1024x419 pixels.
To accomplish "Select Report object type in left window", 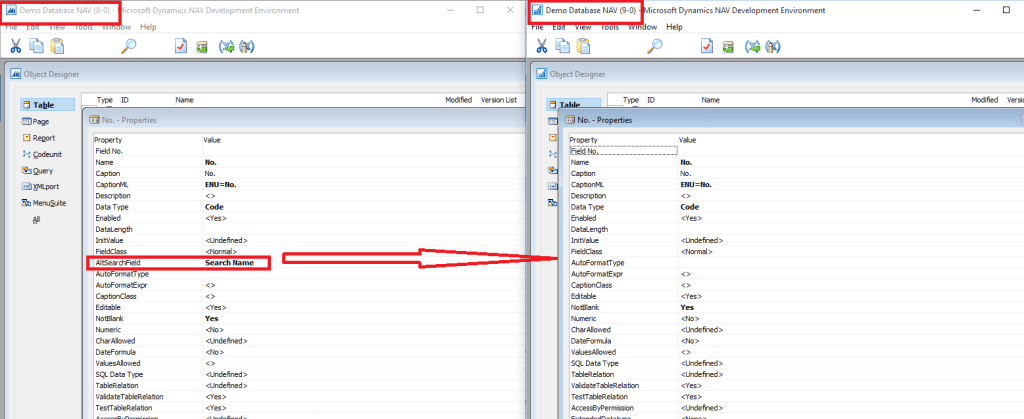I will 43,138.
